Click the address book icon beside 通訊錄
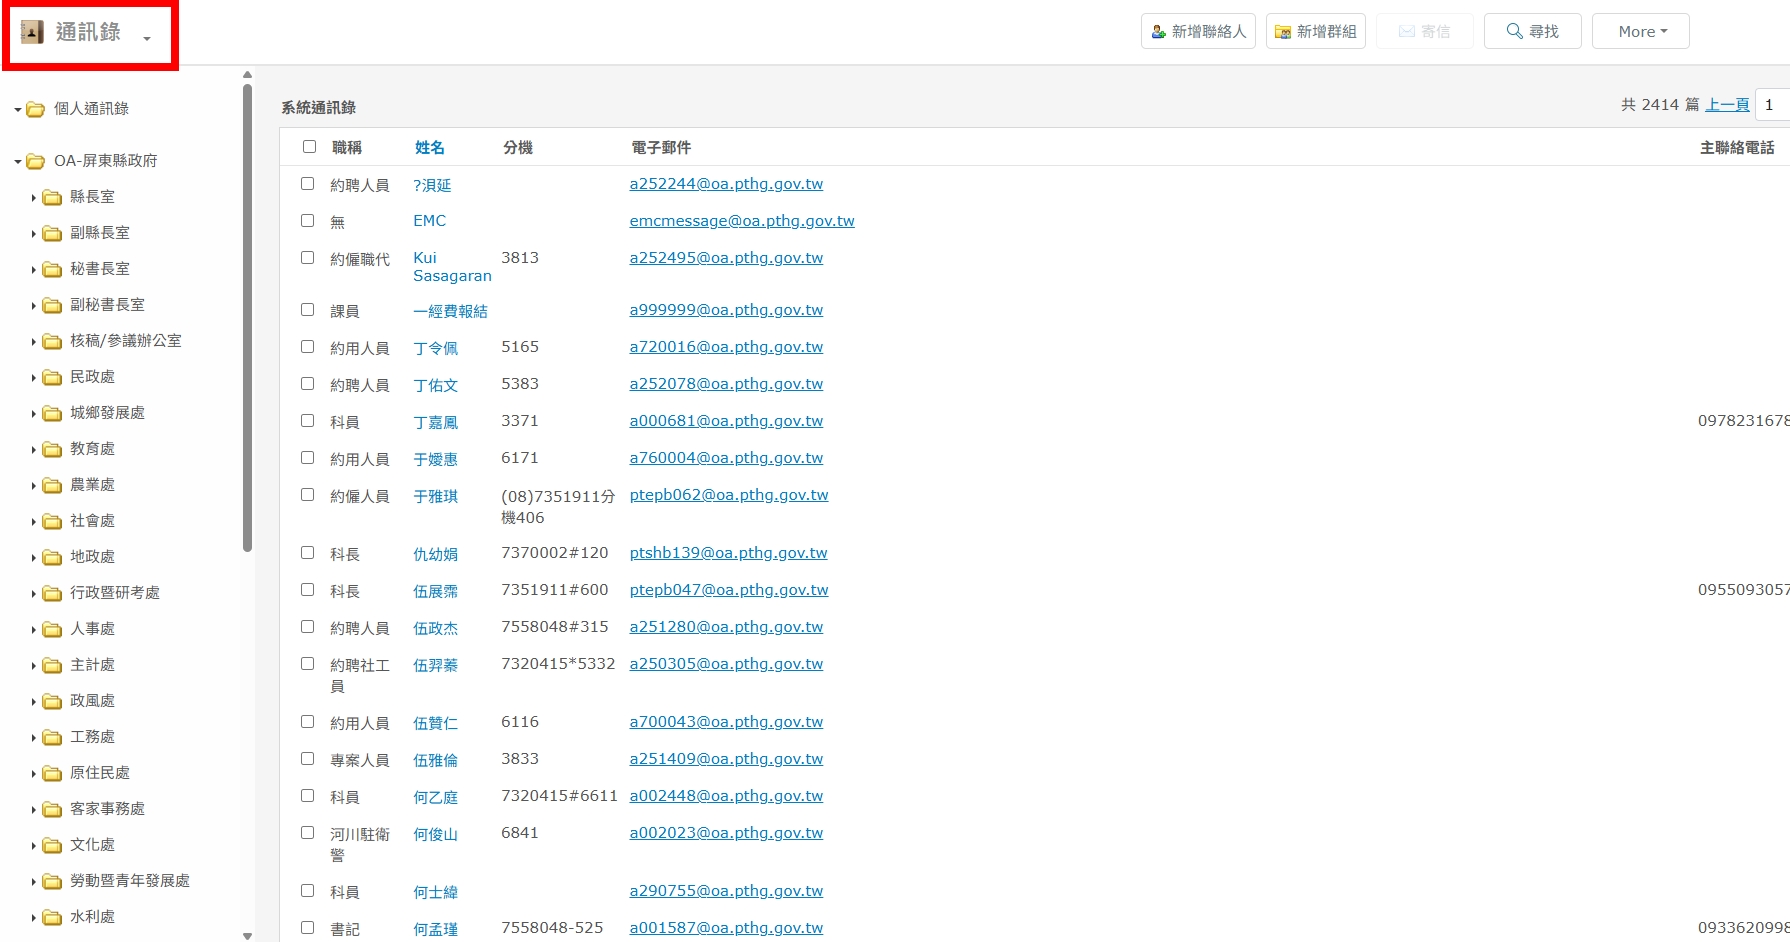 click(x=32, y=32)
